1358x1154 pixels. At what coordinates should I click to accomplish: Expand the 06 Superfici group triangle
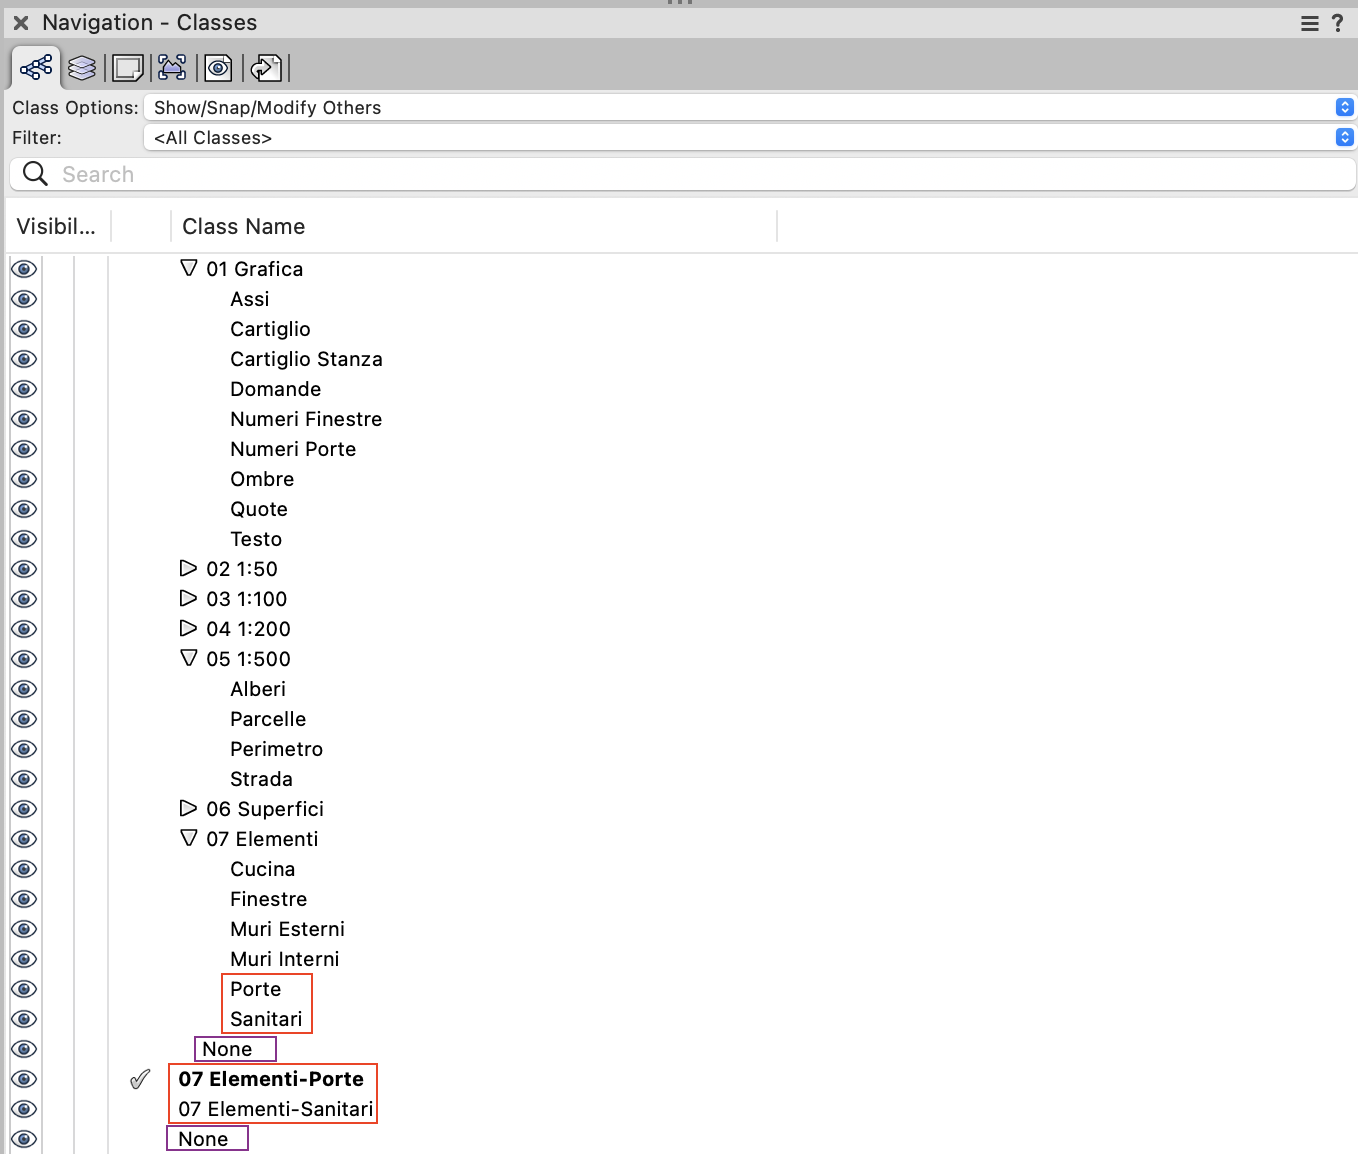click(x=188, y=808)
